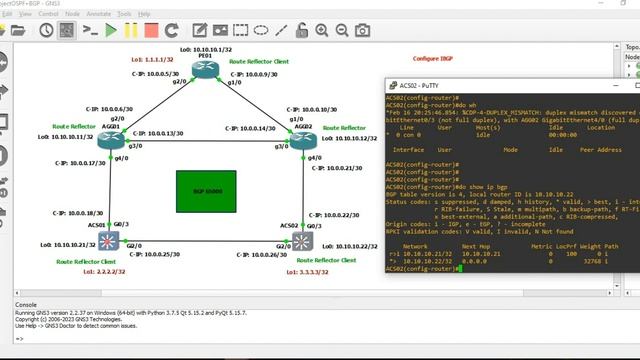Viewport: 640px width, 360px height.
Task: Click the canvas vertical scrollbar up arrow
Action: [x=617, y=47]
